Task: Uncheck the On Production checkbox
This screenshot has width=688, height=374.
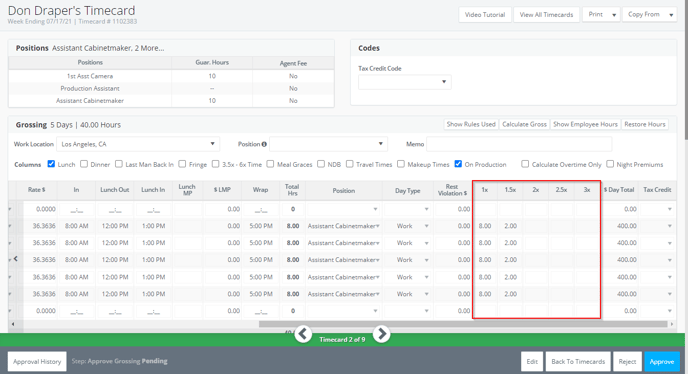Action: [458, 164]
